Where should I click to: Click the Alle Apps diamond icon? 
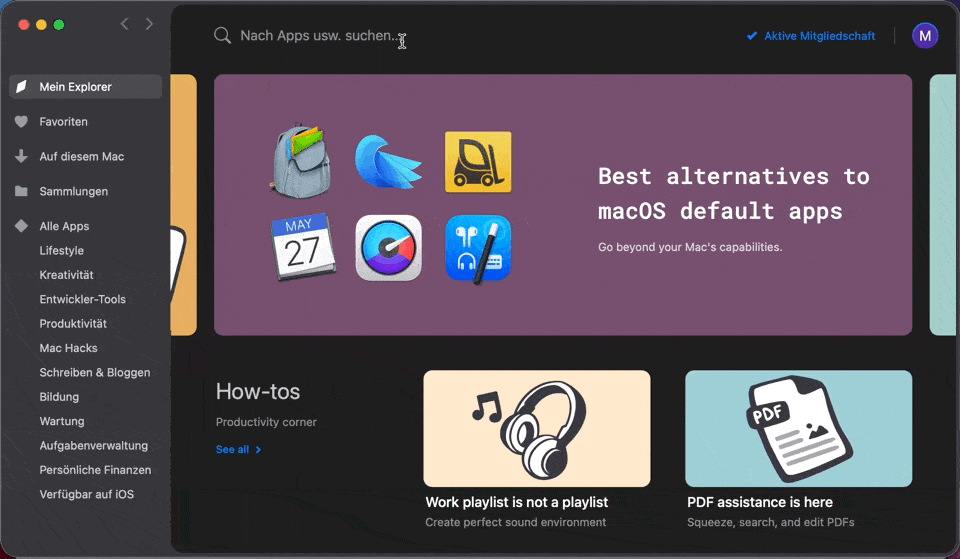coord(21,226)
